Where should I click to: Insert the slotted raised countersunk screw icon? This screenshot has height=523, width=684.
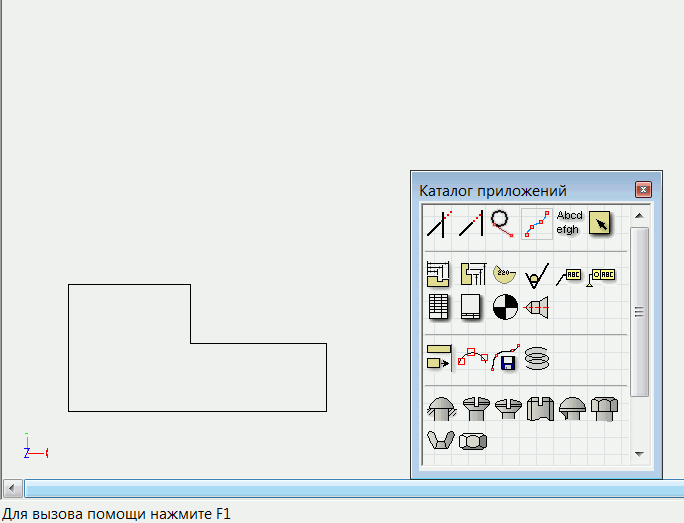(x=508, y=409)
